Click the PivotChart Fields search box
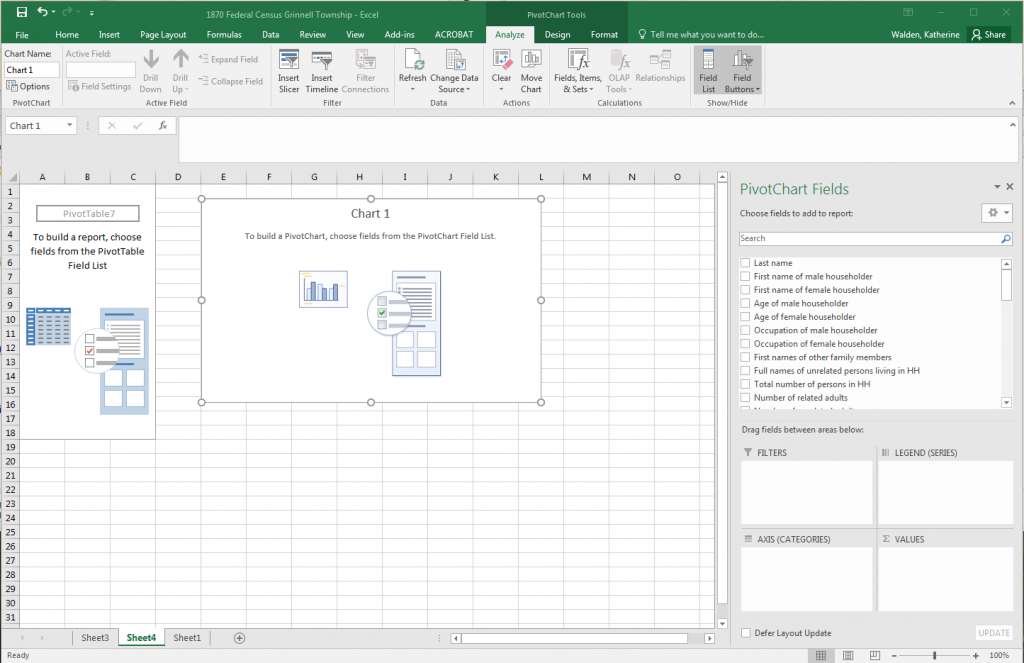This screenshot has height=663, width=1024. tap(868, 239)
